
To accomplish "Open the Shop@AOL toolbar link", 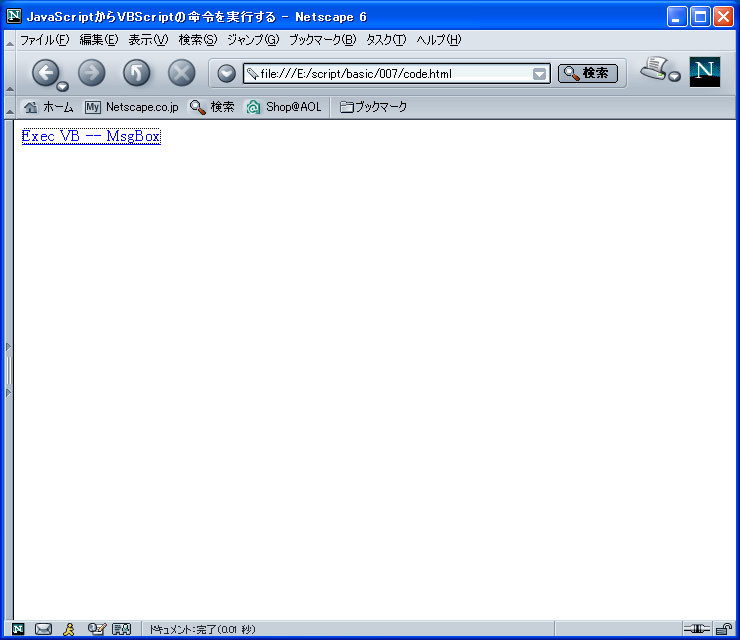I will pyautogui.click(x=284, y=107).
